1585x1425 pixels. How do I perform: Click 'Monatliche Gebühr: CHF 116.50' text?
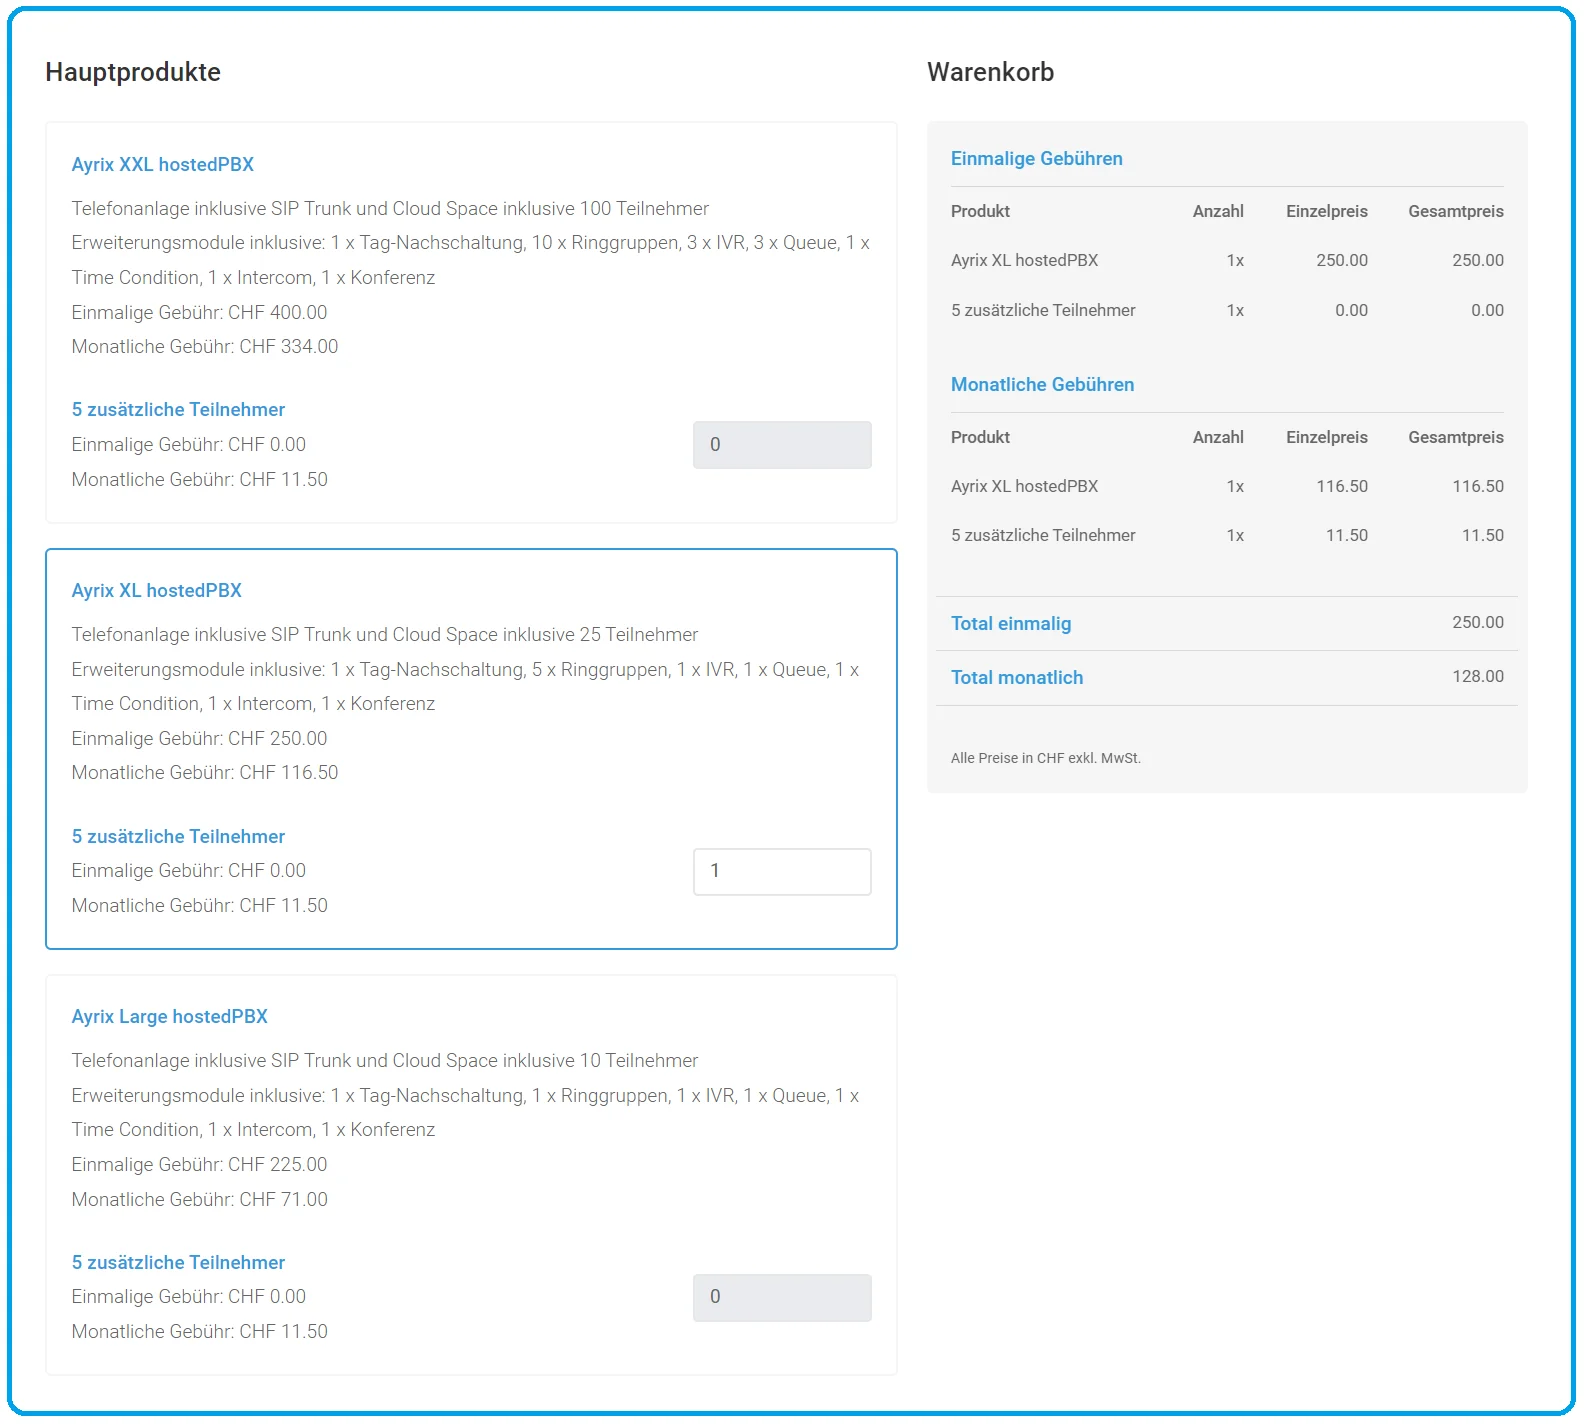click(x=204, y=772)
